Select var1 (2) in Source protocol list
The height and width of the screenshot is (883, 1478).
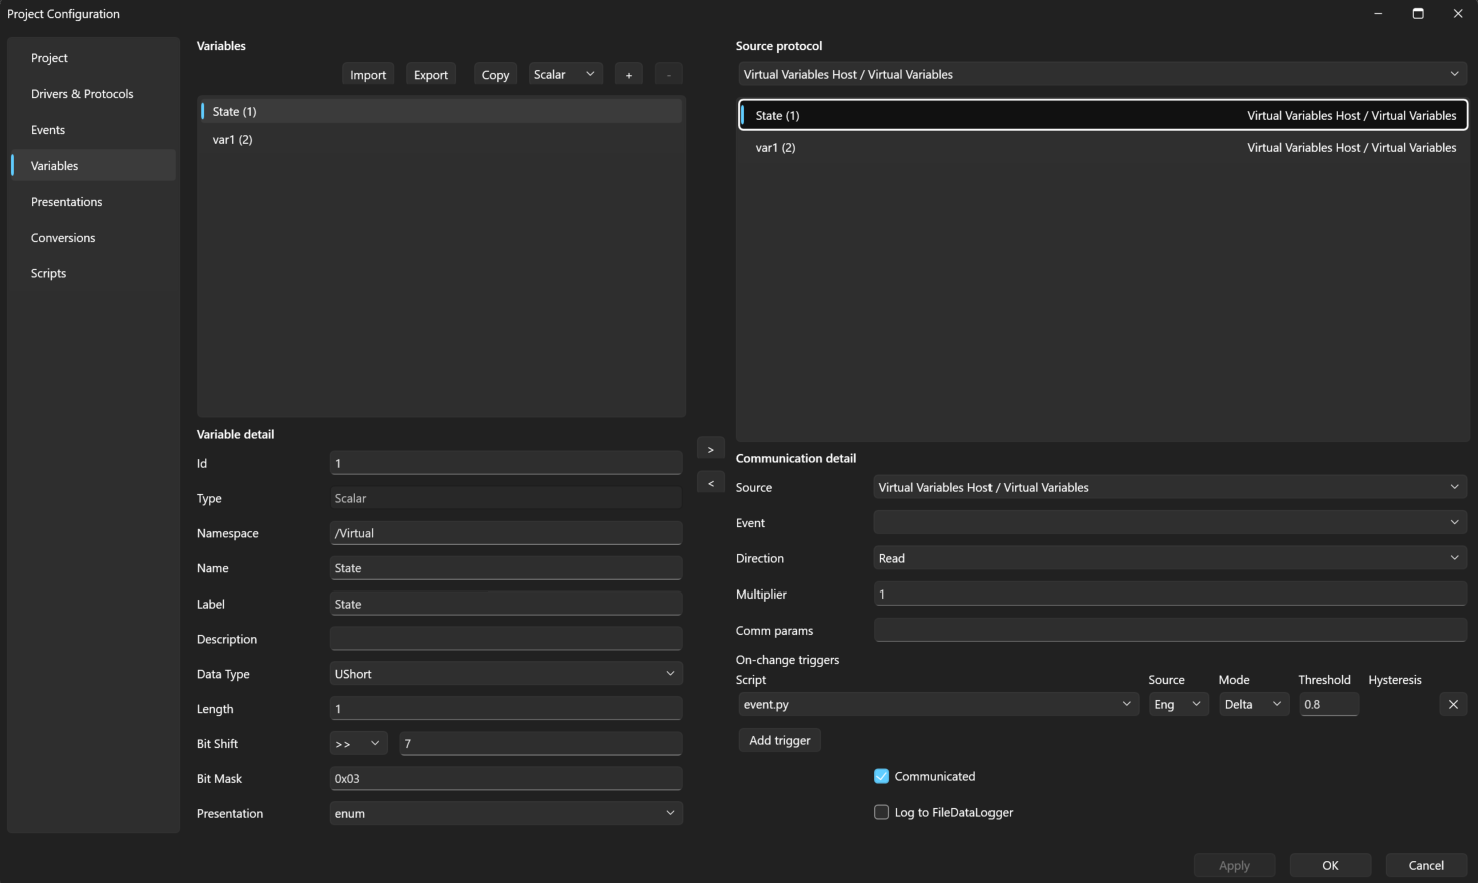[1103, 147]
